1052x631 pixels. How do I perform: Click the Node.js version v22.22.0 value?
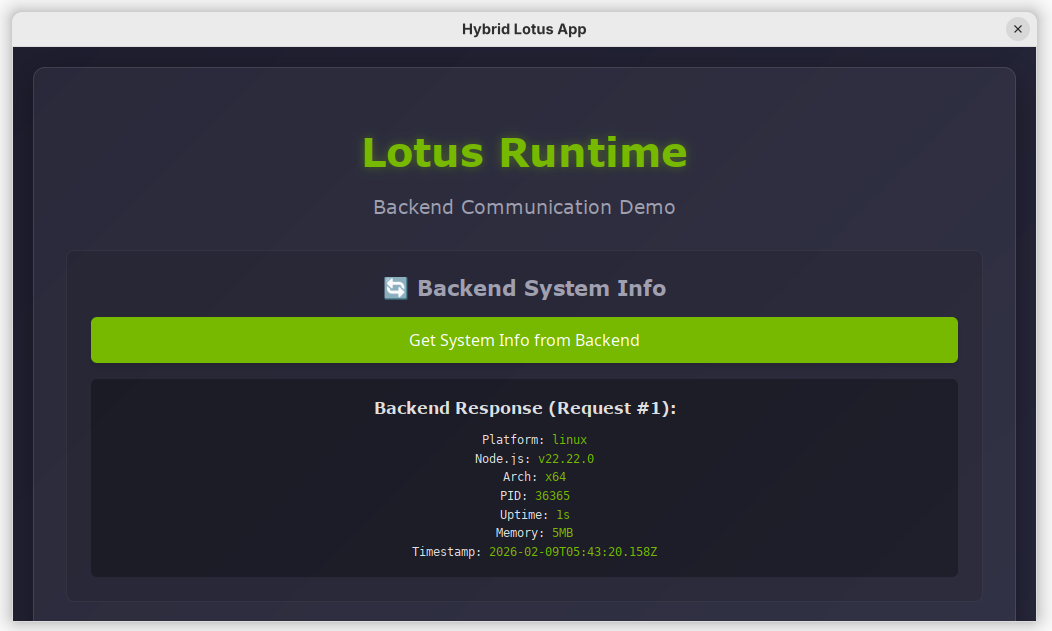tap(566, 459)
